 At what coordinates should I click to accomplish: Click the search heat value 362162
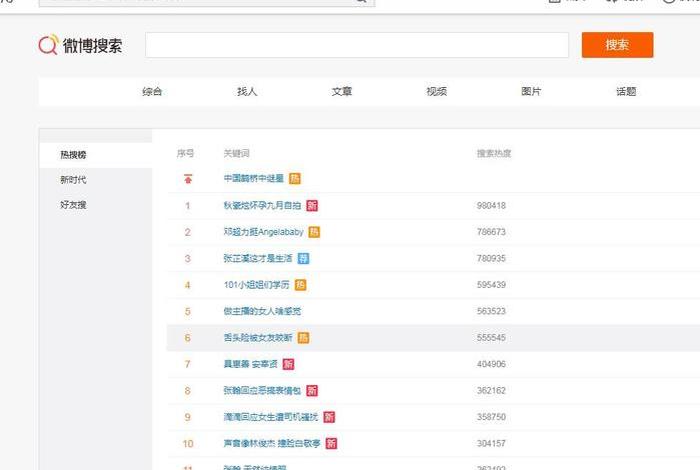click(x=491, y=391)
